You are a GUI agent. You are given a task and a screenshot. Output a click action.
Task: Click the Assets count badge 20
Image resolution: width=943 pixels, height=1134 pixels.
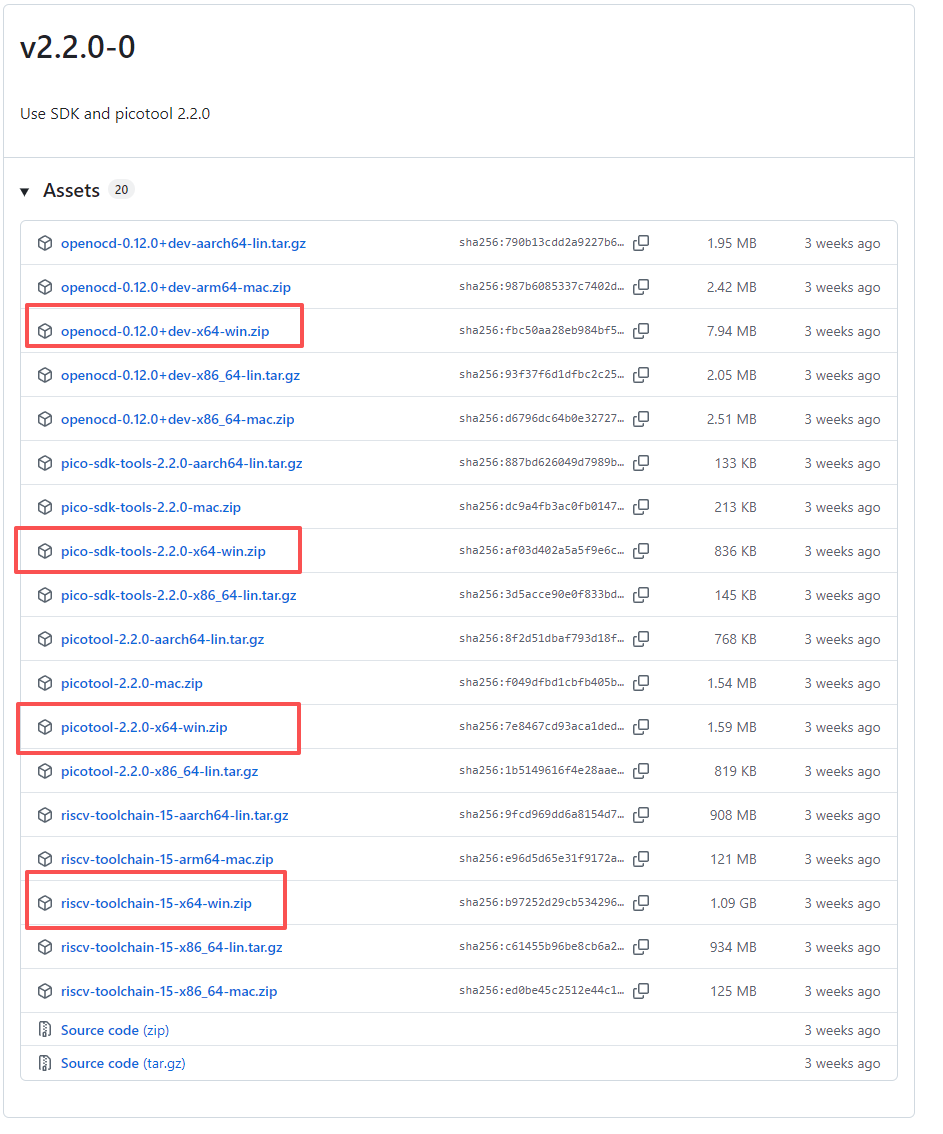coord(121,189)
